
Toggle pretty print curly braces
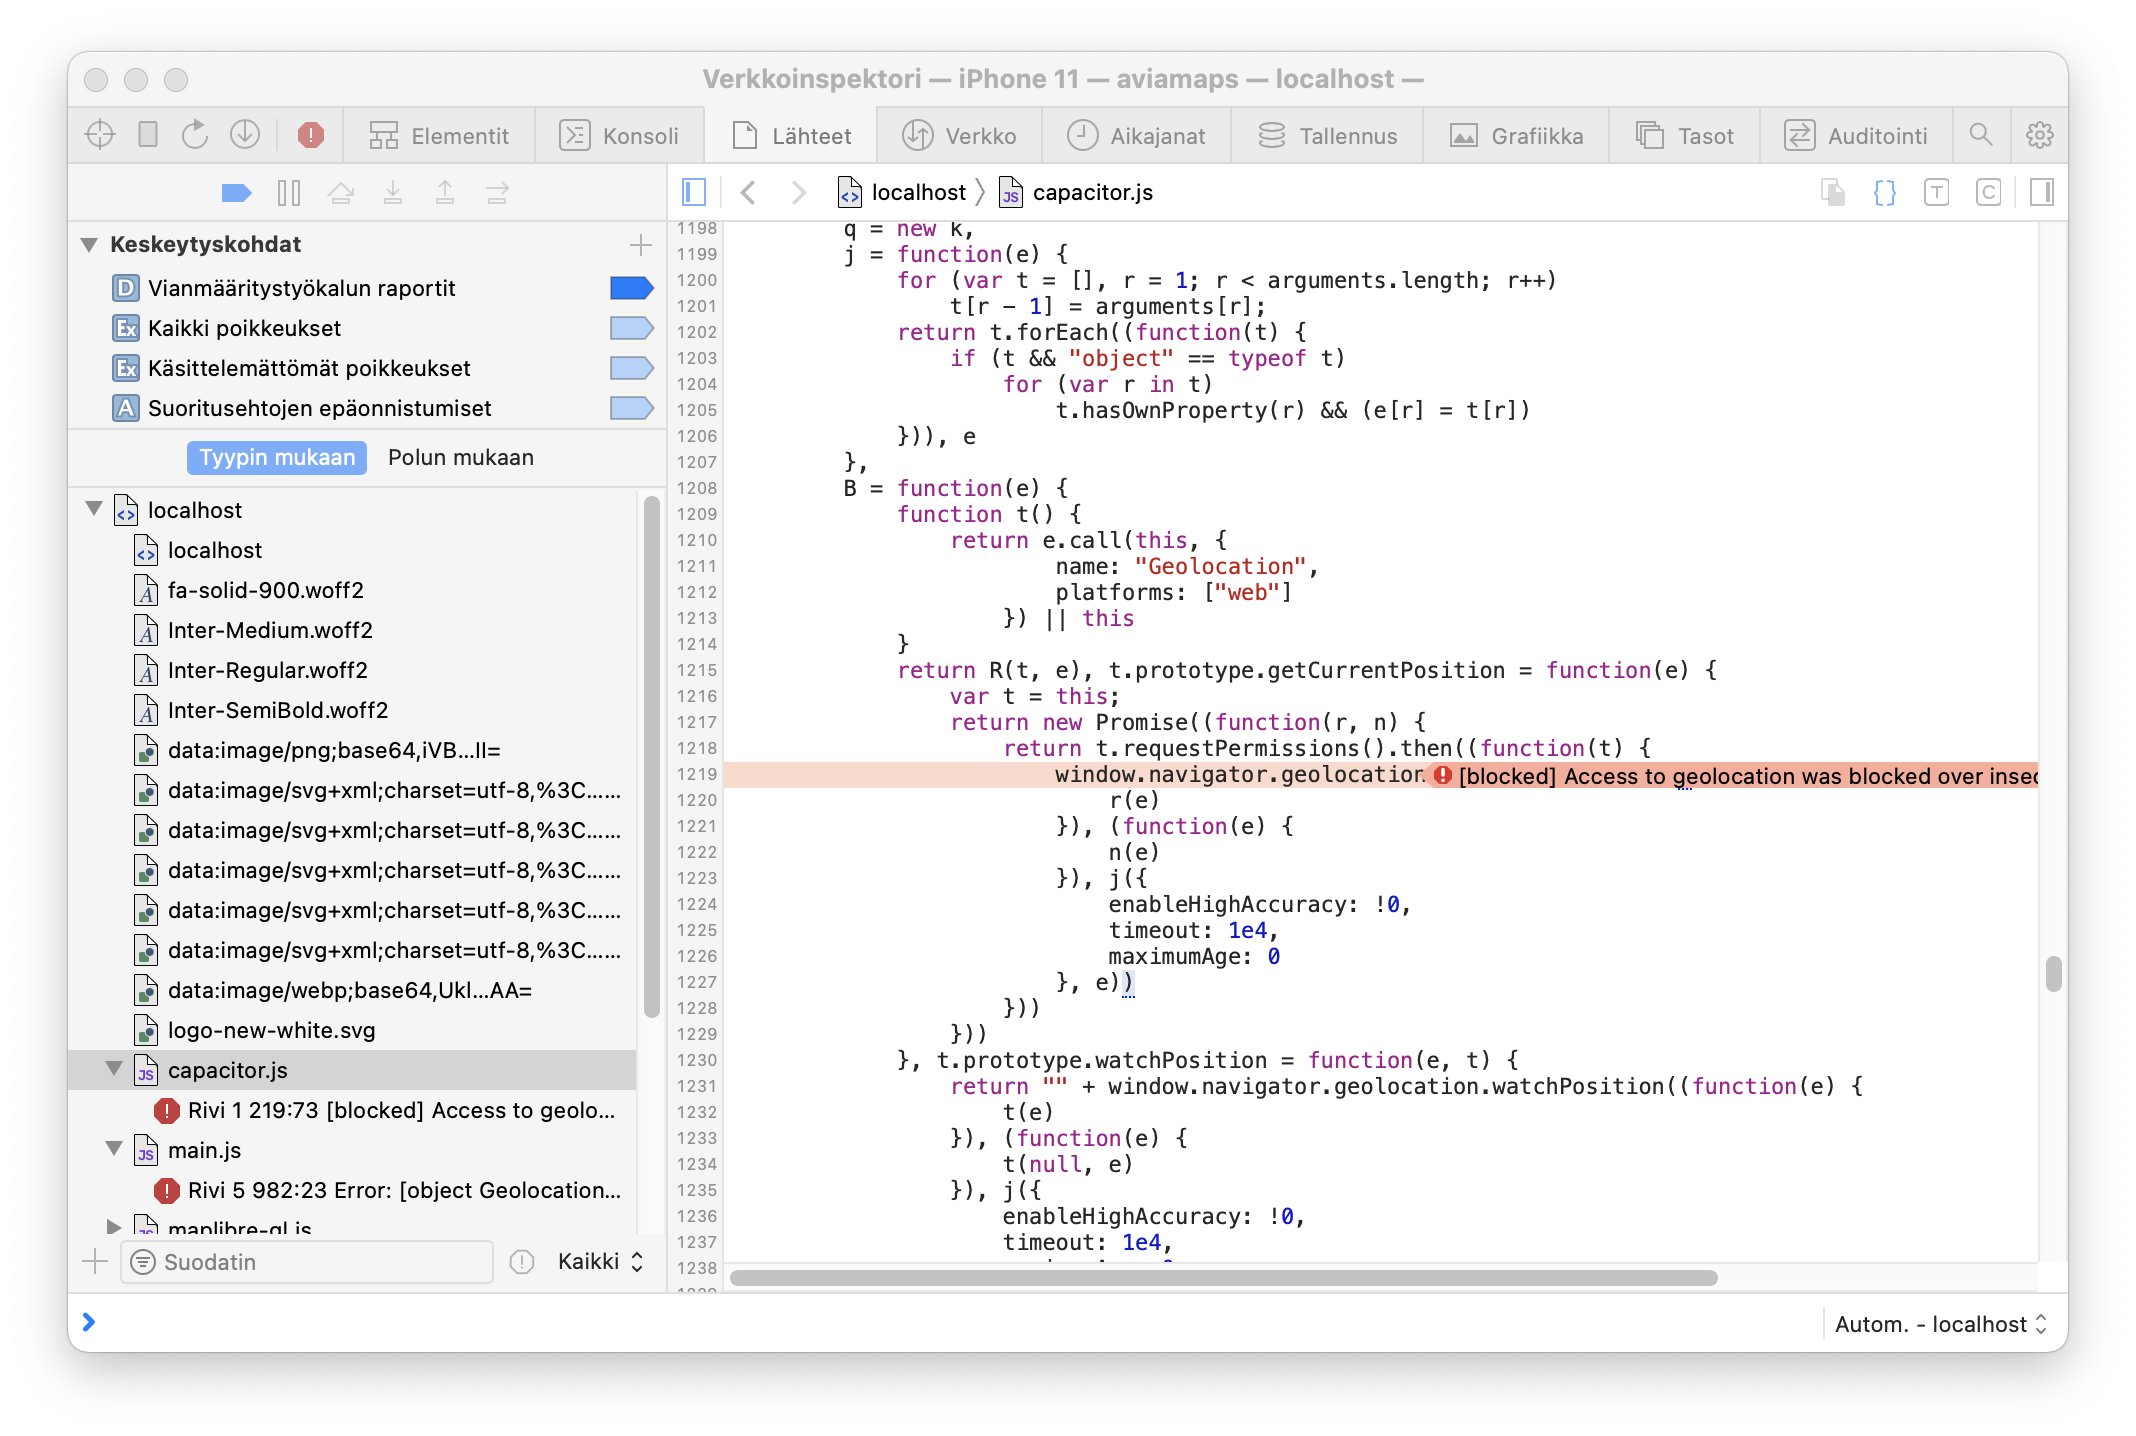click(1885, 192)
